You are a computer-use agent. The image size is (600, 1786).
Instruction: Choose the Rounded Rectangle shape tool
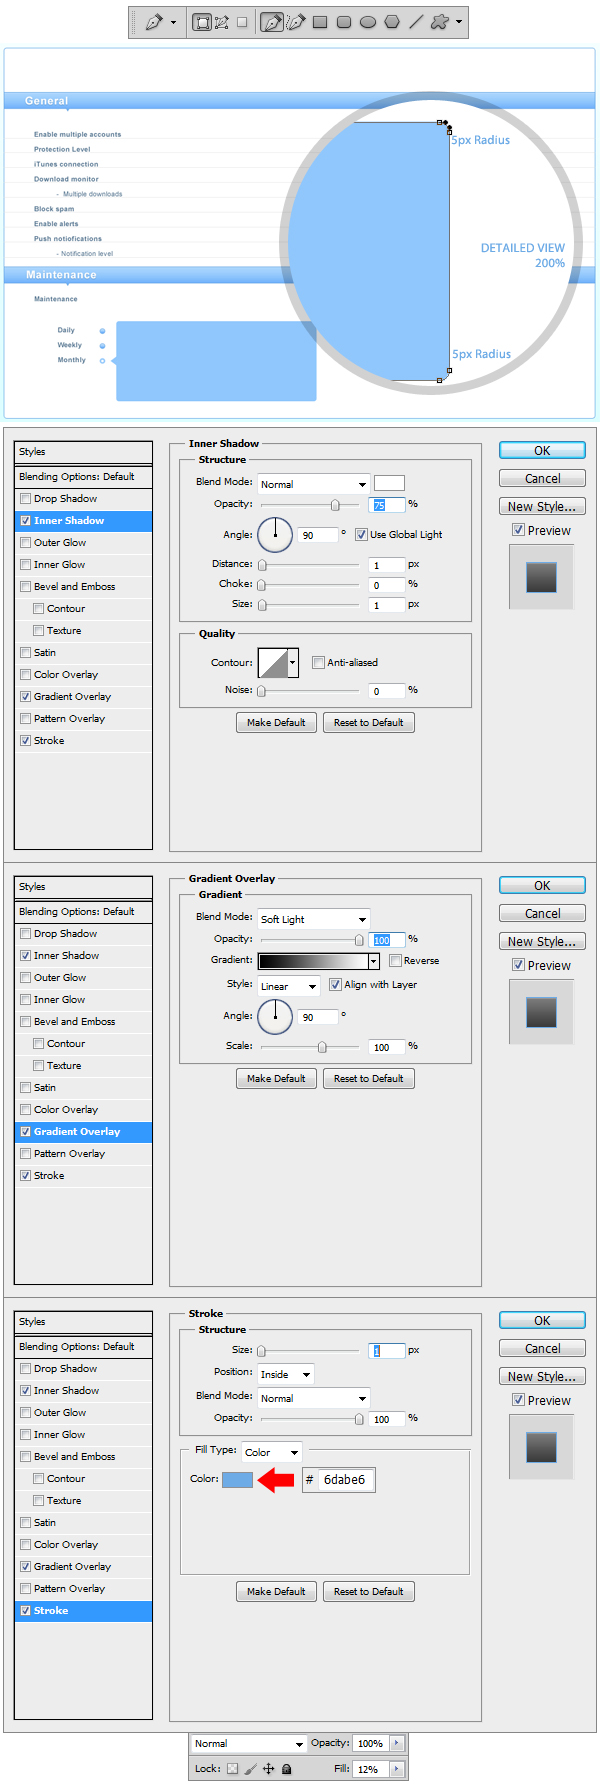point(344,22)
